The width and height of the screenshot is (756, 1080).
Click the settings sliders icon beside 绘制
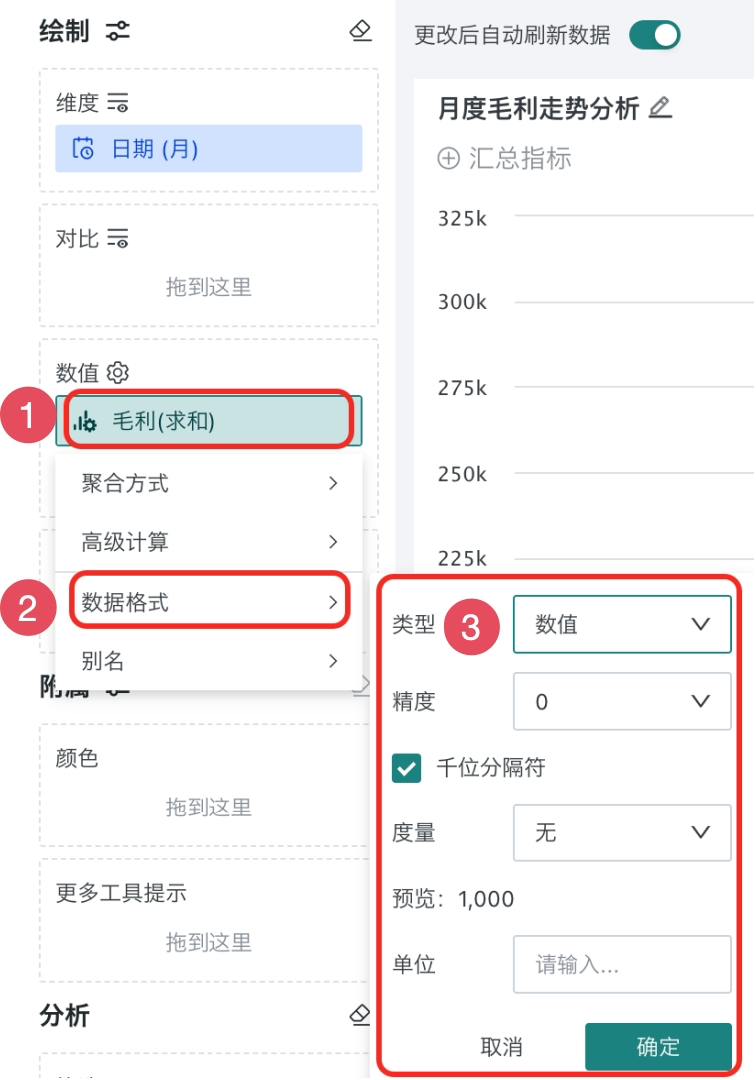(118, 31)
